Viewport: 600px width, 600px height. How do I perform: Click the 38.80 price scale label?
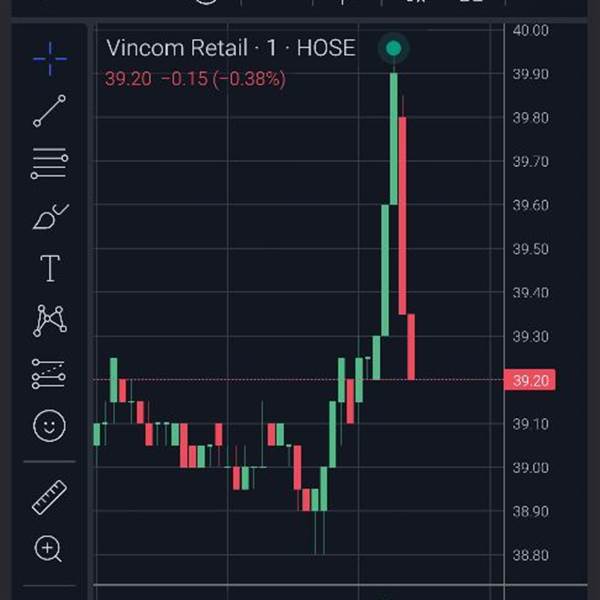click(x=530, y=555)
